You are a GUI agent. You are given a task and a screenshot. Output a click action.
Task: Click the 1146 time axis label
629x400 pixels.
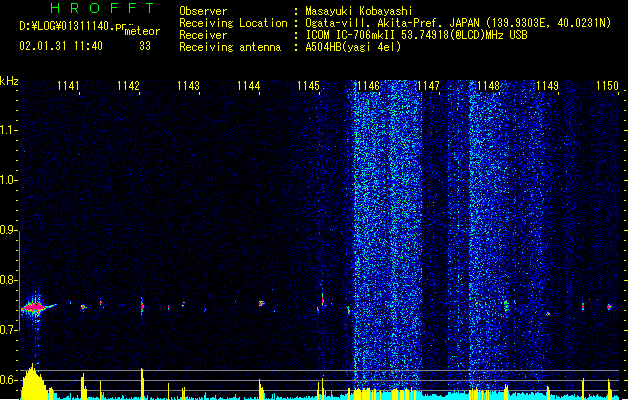click(x=368, y=86)
